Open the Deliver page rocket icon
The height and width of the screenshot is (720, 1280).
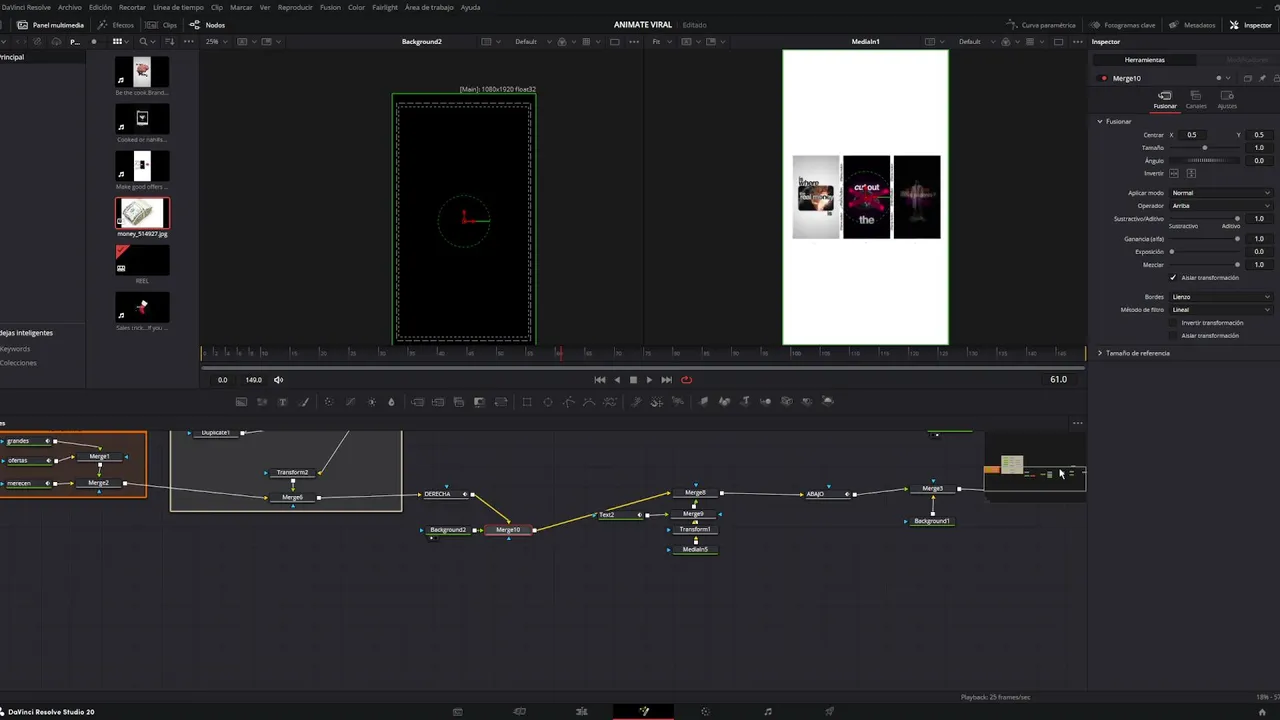829,712
